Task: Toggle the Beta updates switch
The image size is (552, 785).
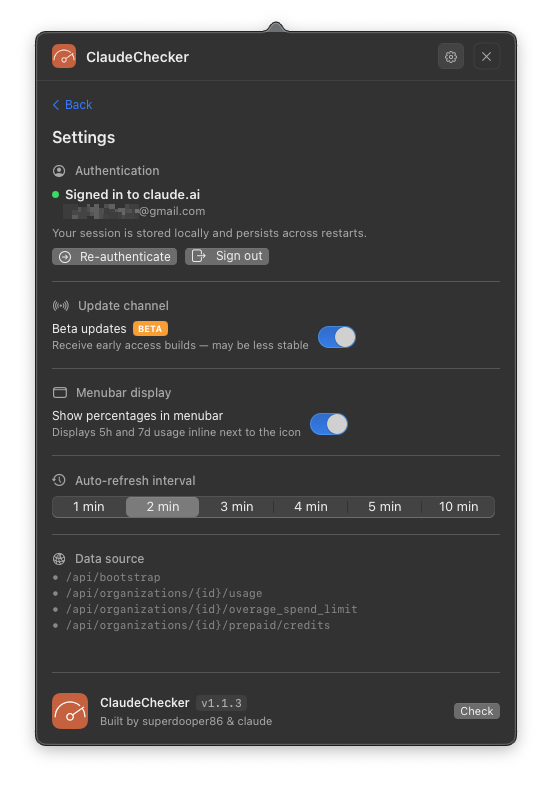Action: 337,337
